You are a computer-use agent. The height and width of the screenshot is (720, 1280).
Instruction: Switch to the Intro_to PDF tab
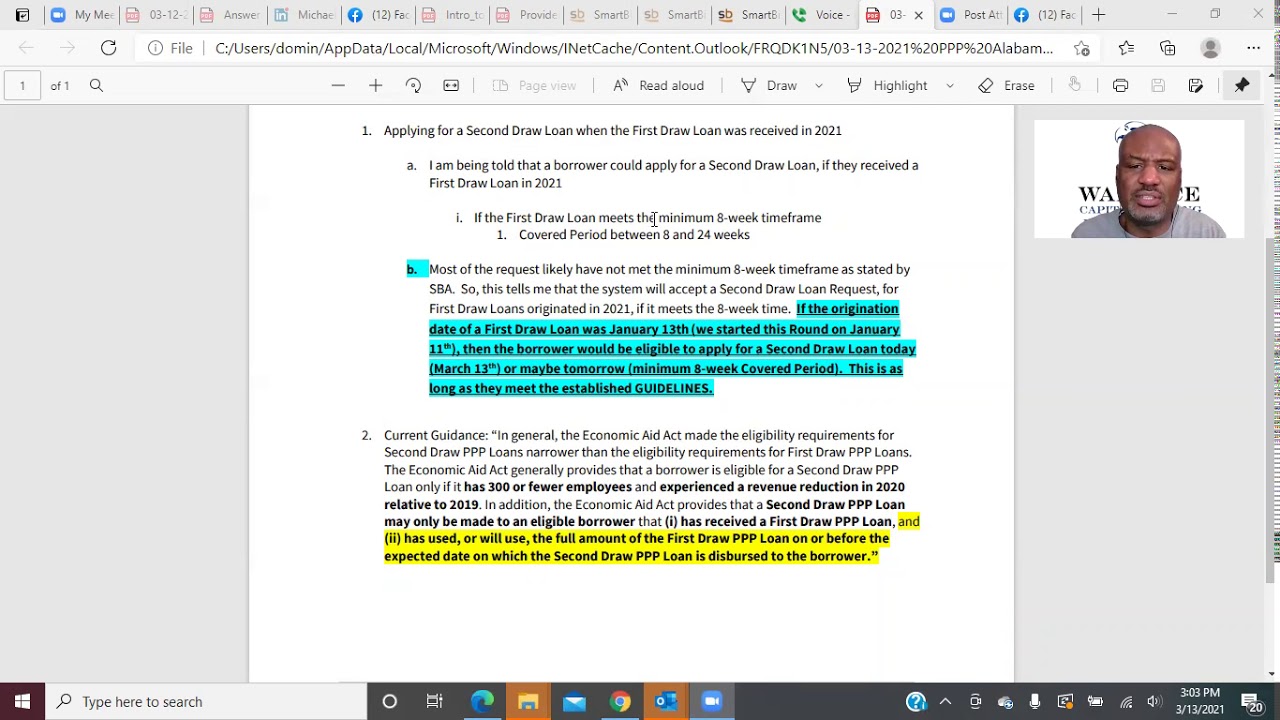452,15
